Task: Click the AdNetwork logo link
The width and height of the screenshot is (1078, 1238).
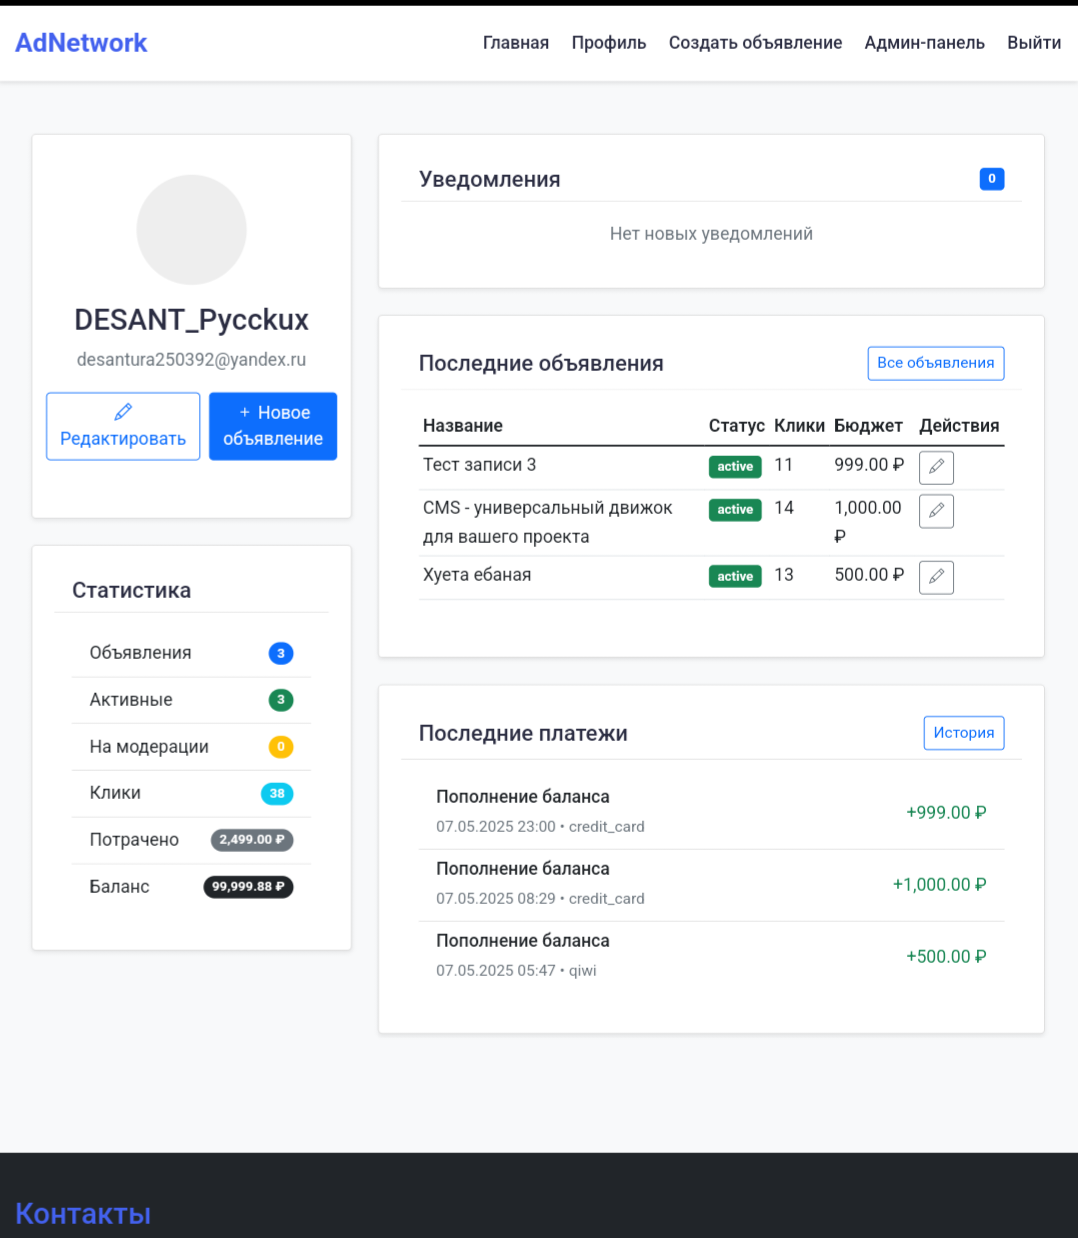Action: click(81, 43)
